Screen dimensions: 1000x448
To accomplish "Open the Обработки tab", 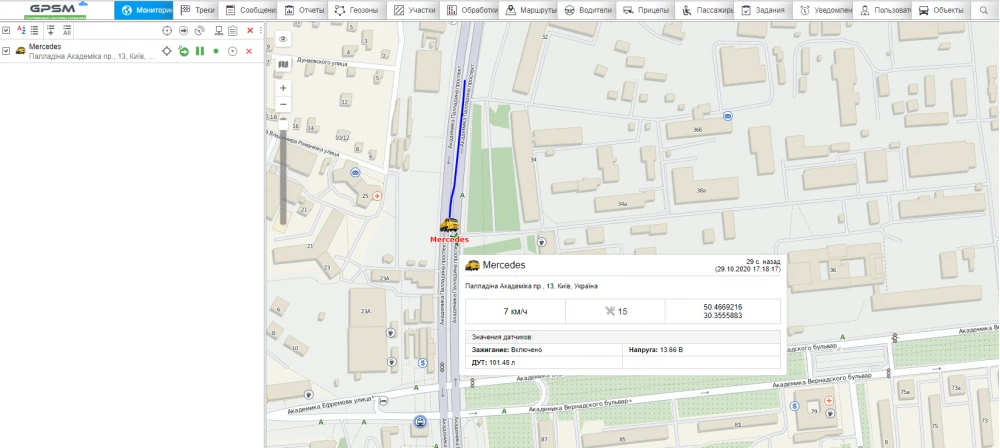I will (x=468, y=10).
